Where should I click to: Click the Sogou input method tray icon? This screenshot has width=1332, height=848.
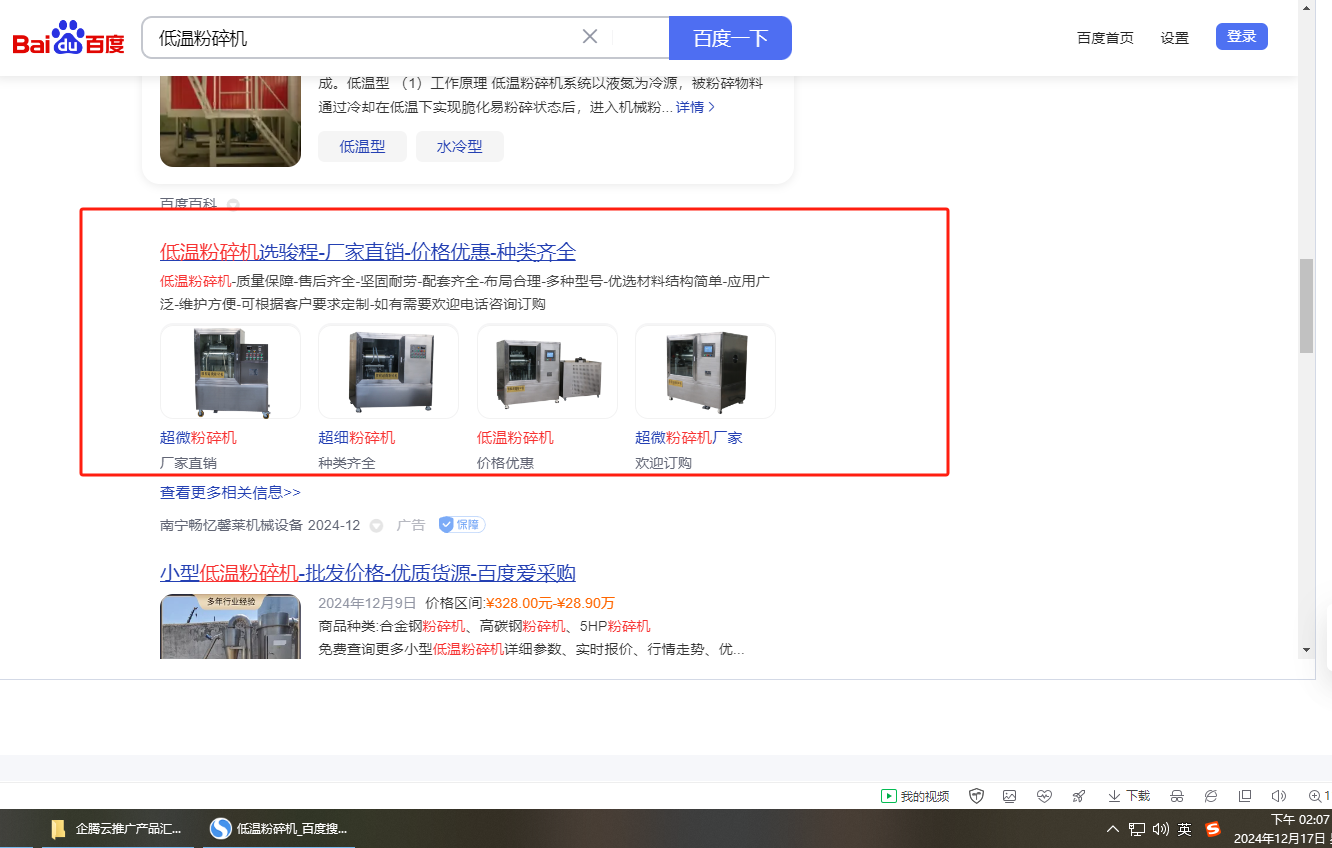click(x=1213, y=829)
